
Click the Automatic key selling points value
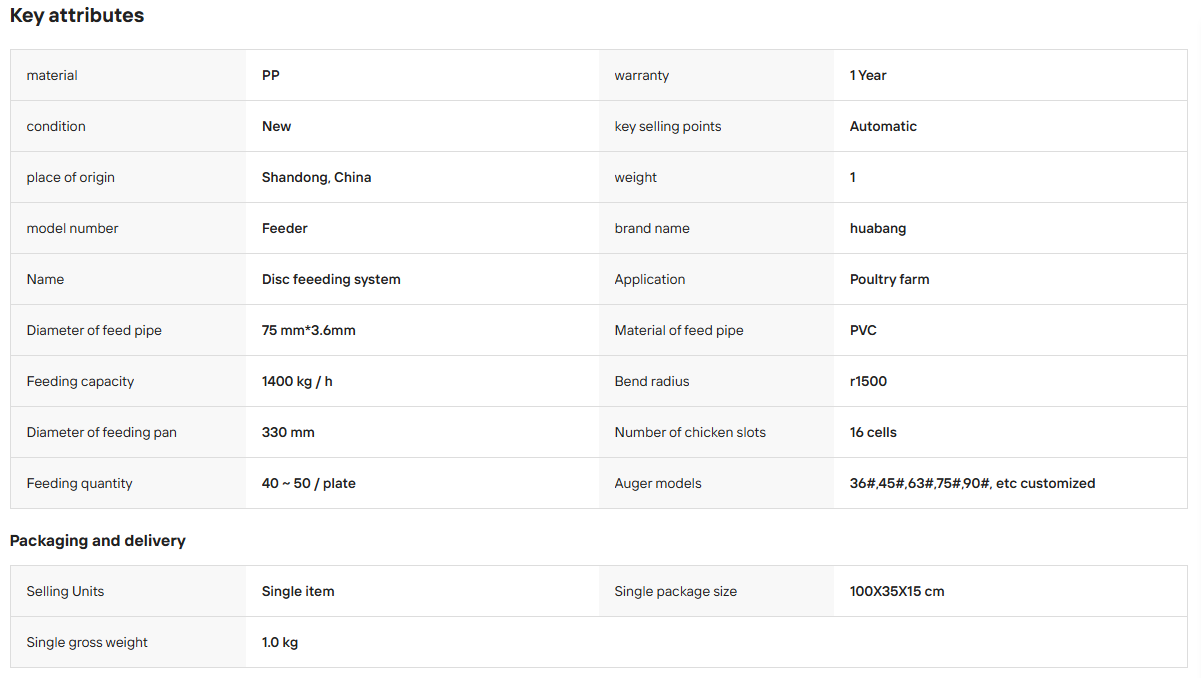[883, 126]
